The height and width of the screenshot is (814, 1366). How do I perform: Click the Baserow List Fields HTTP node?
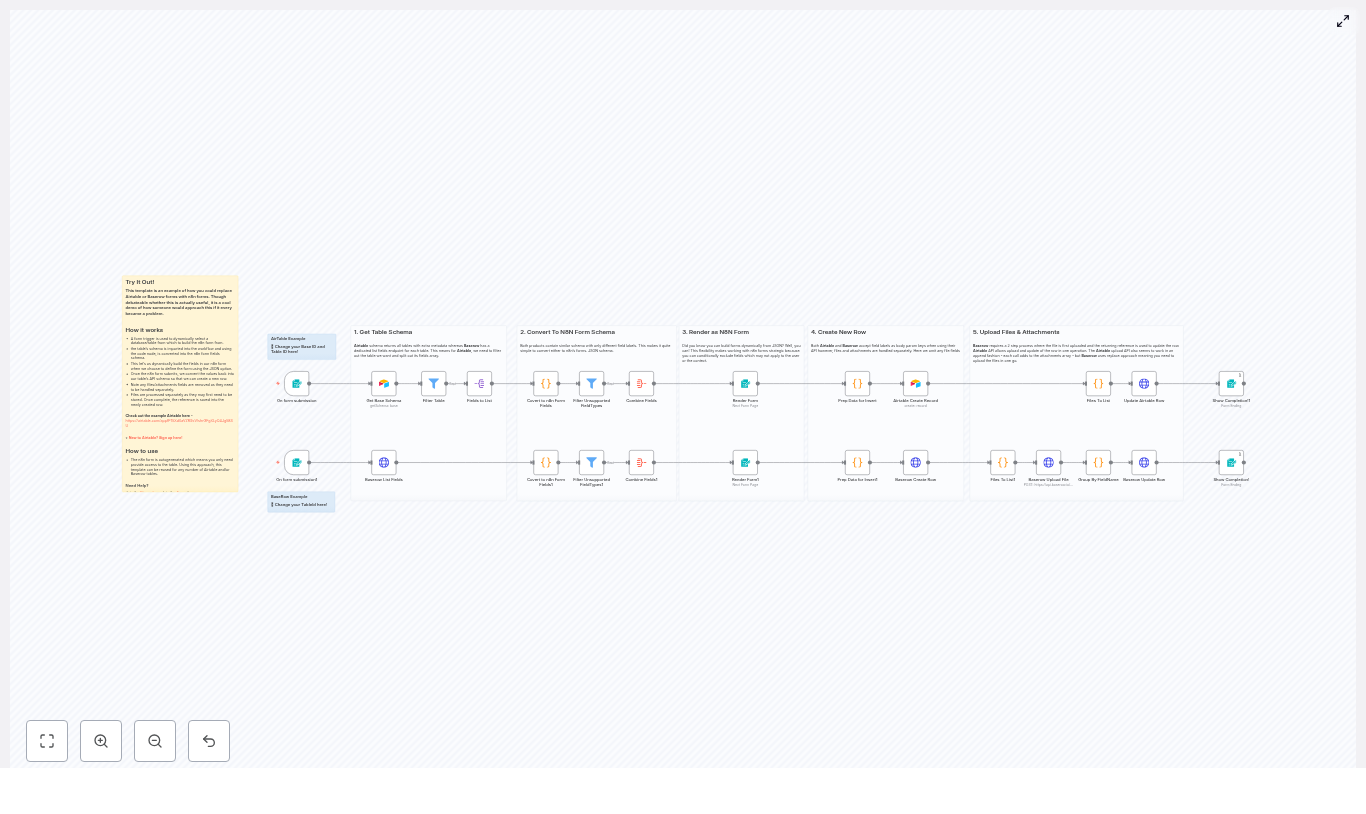coord(384,463)
